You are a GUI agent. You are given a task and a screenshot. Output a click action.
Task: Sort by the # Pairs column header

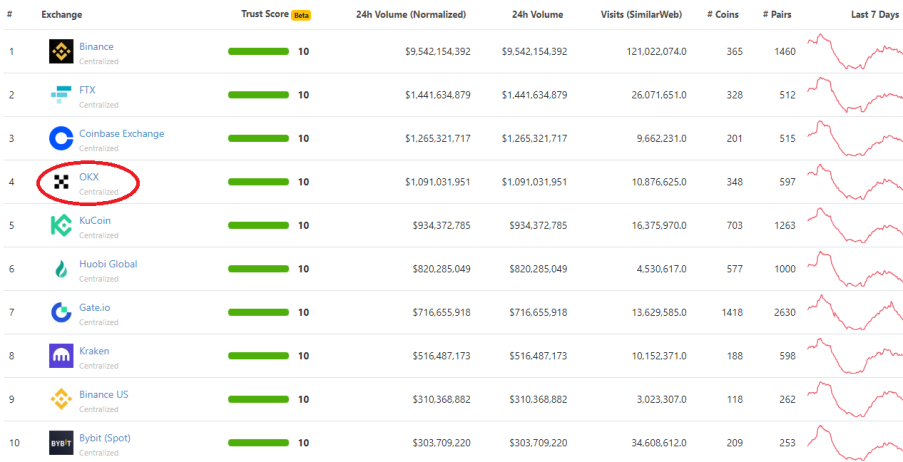tap(777, 14)
